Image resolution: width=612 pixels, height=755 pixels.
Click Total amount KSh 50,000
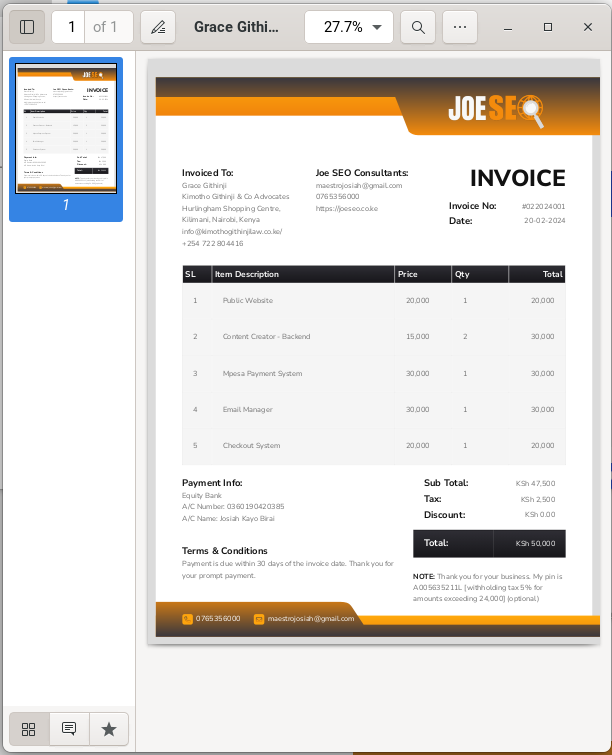[535, 544]
